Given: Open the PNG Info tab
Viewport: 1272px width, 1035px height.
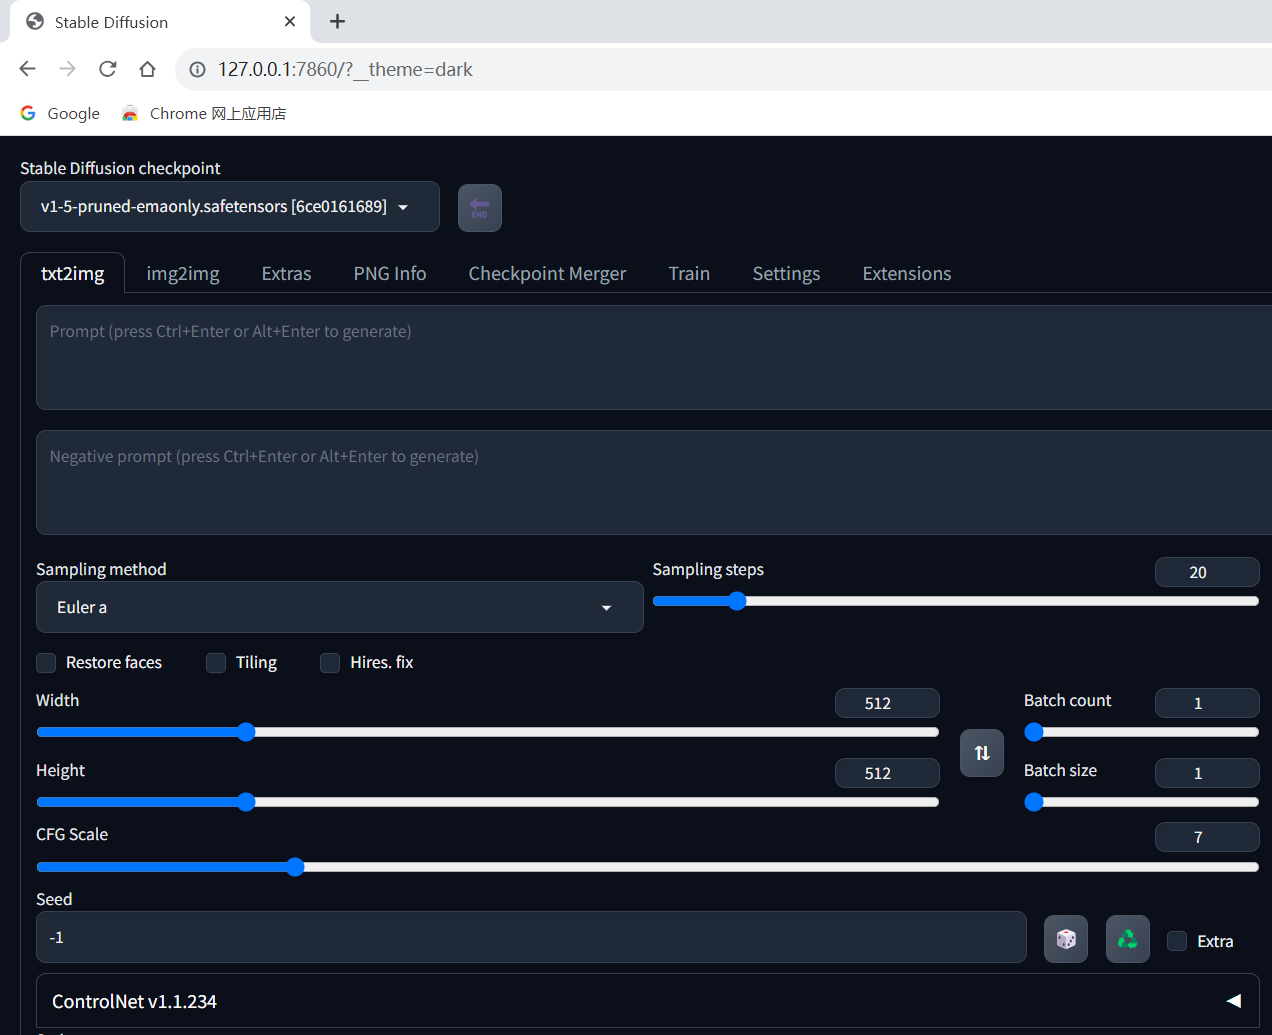Looking at the screenshot, I should coord(390,273).
